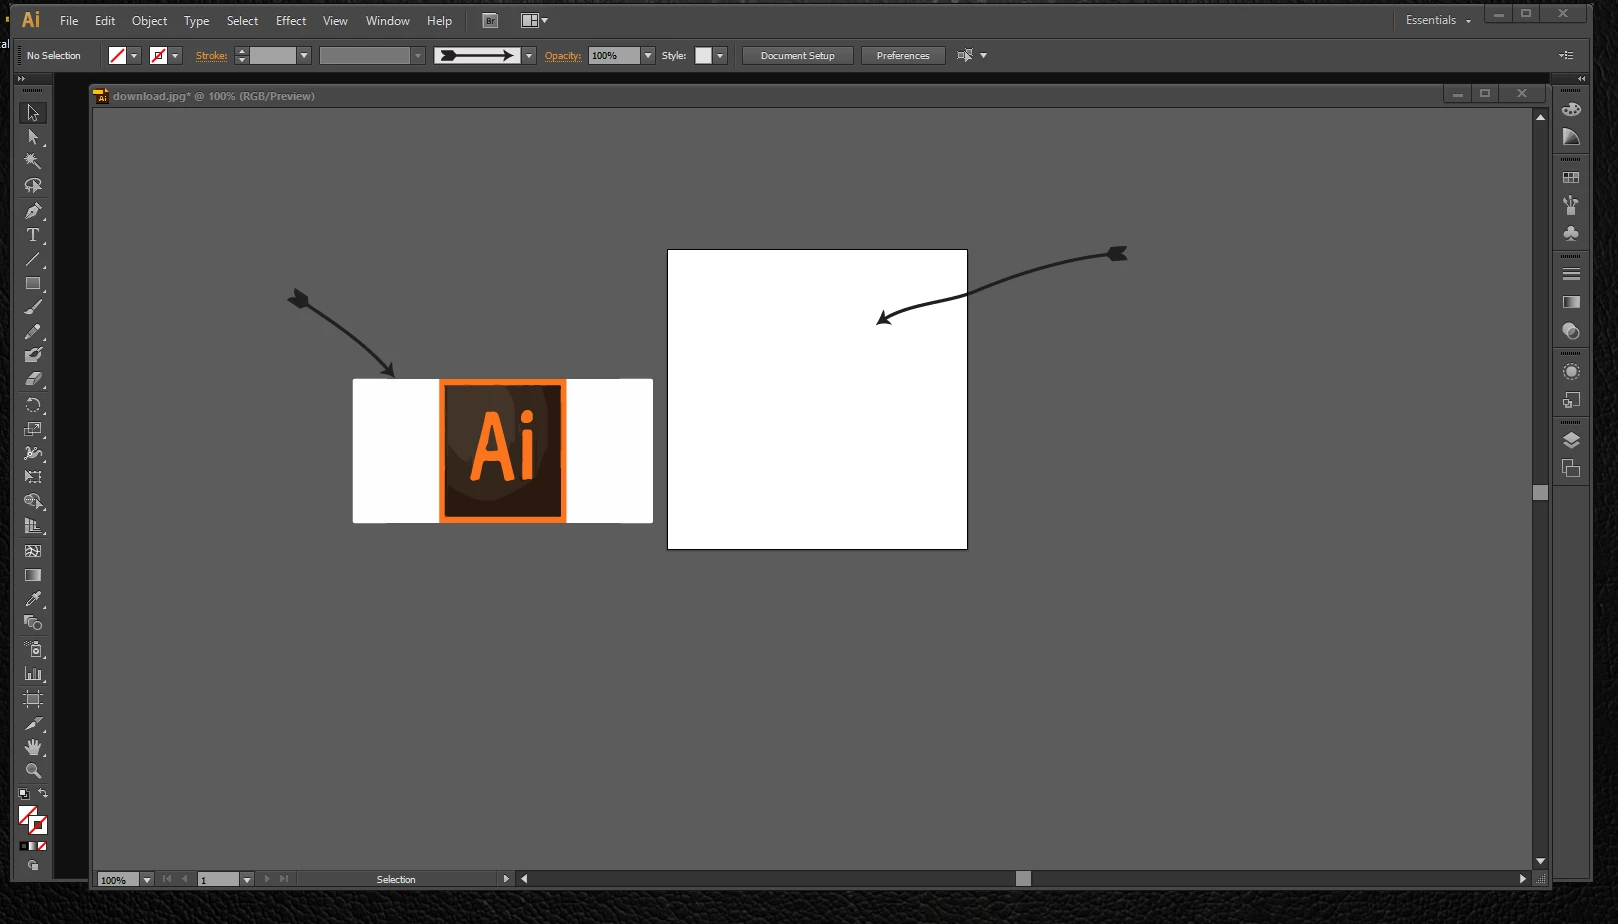
Task: Select the Symbol Sprayer tool
Action: pos(33,650)
